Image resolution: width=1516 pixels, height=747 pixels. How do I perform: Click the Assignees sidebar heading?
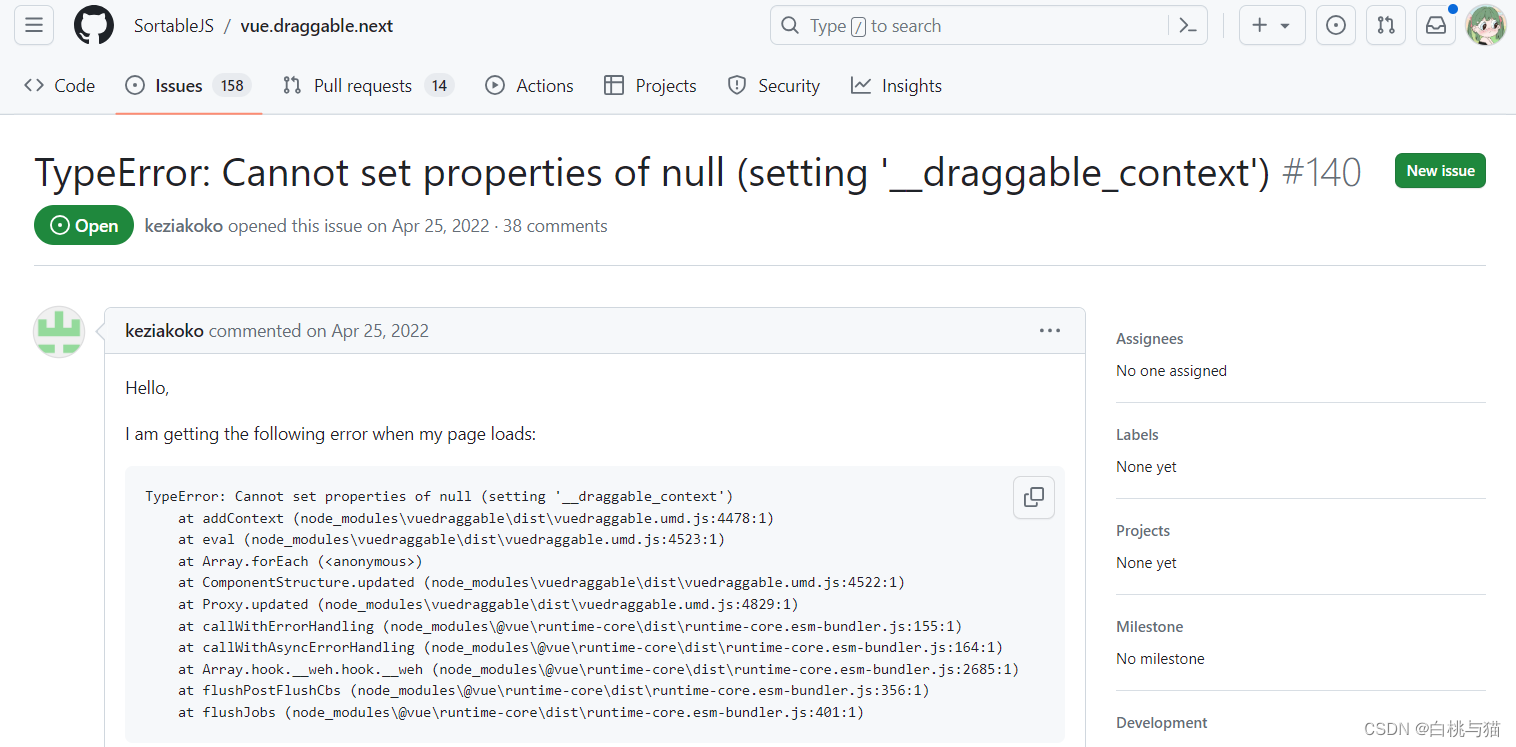tap(1149, 339)
